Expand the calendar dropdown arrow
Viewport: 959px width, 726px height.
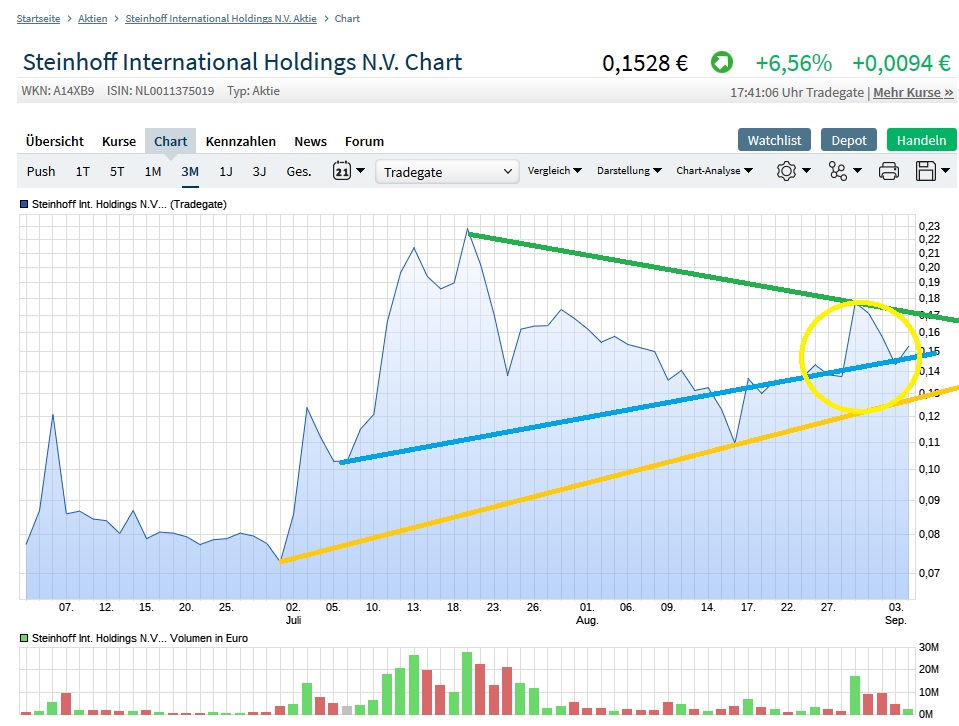click(360, 171)
